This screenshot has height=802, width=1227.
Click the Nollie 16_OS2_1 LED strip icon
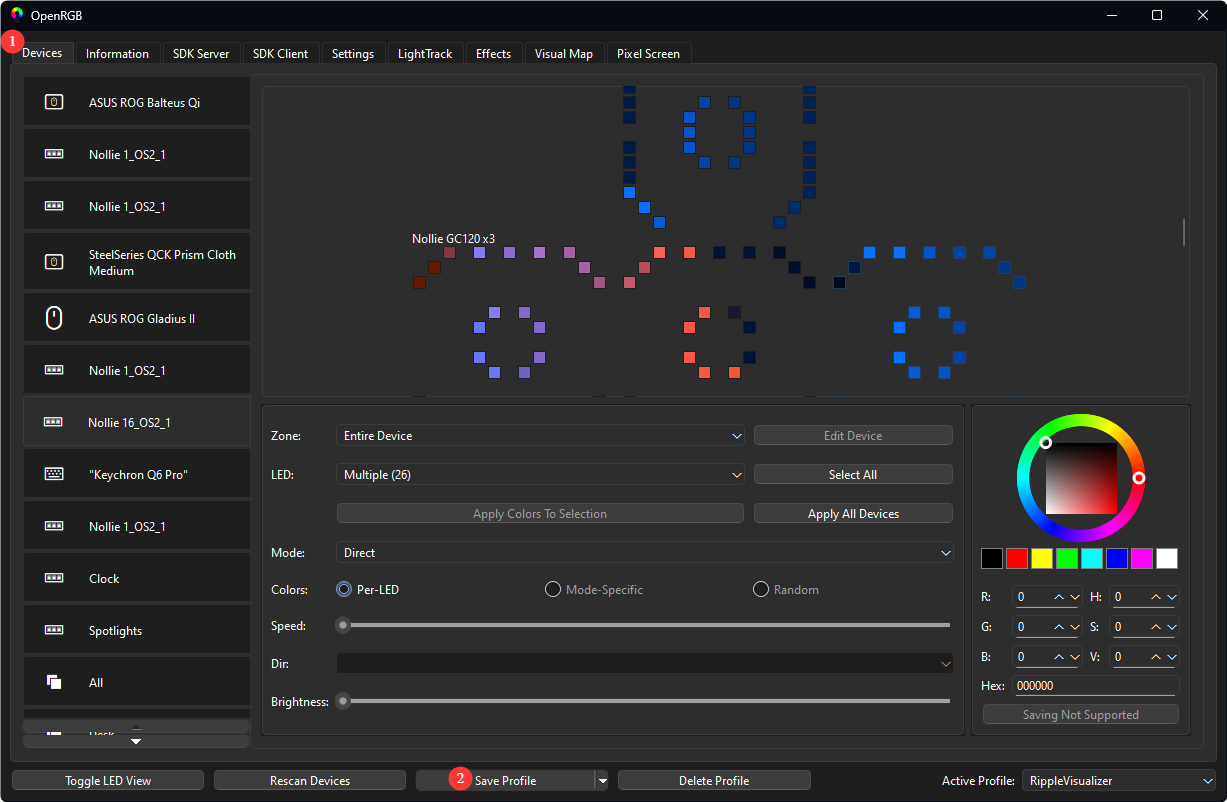coord(54,422)
